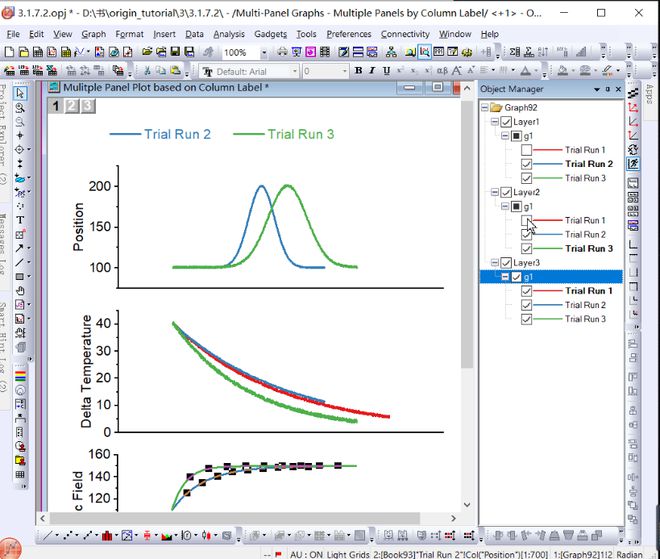The image size is (660, 559).
Task: Select the Line drawing tool
Action: (x=19, y=263)
